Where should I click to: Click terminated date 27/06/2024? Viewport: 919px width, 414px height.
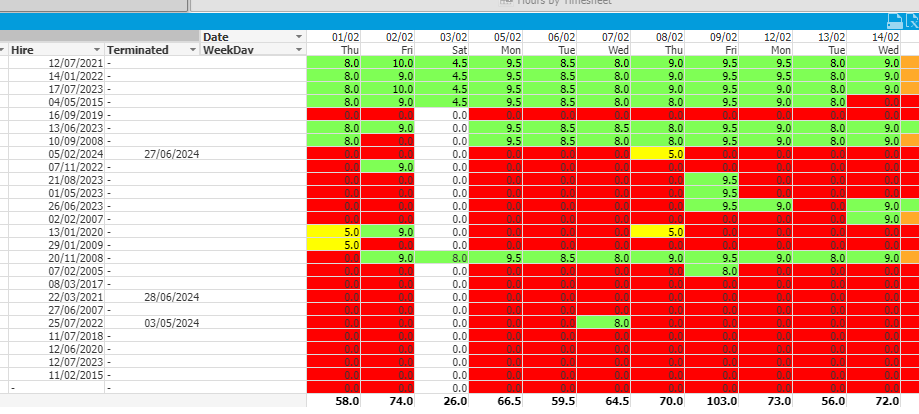[x=172, y=154]
